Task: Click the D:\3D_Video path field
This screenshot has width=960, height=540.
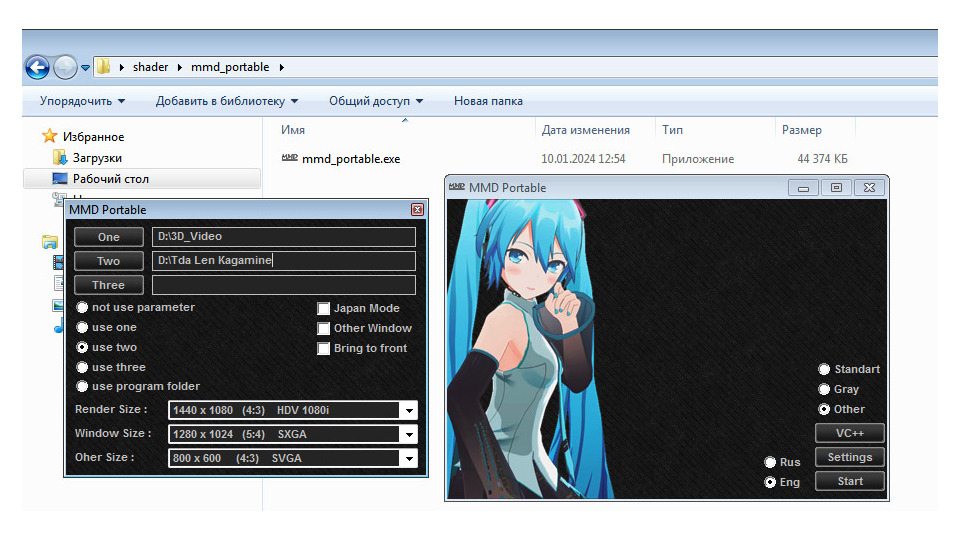Action: (283, 236)
